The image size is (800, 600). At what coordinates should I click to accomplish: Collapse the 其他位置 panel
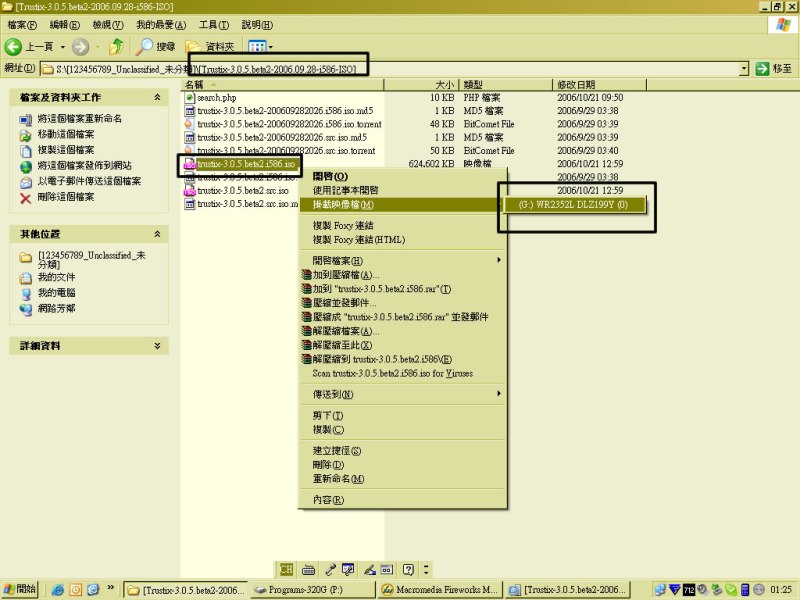click(x=157, y=234)
